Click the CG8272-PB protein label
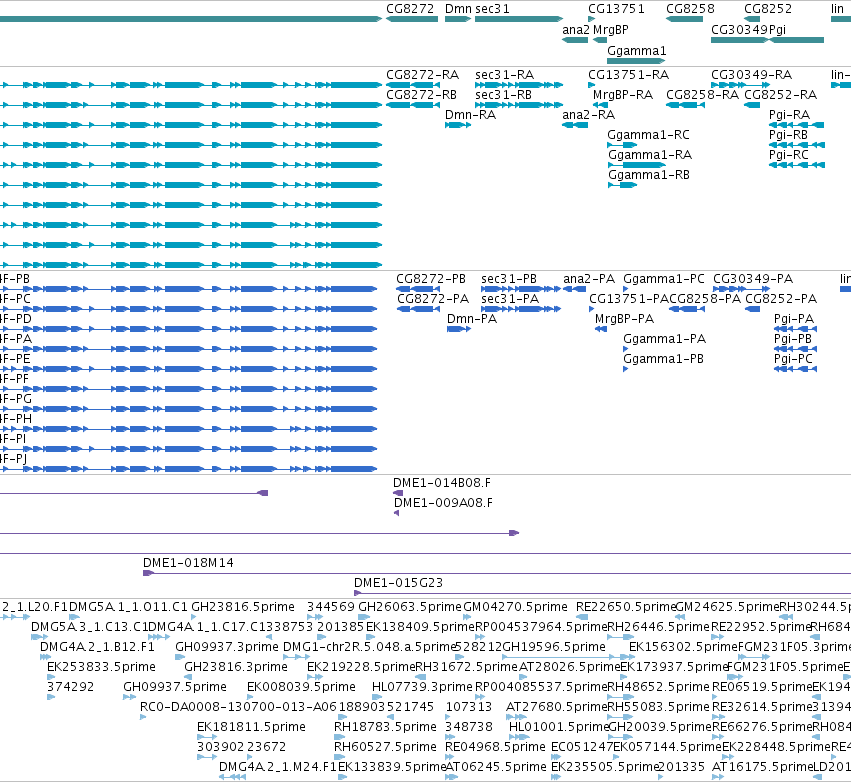The image size is (851, 782). (431, 278)
